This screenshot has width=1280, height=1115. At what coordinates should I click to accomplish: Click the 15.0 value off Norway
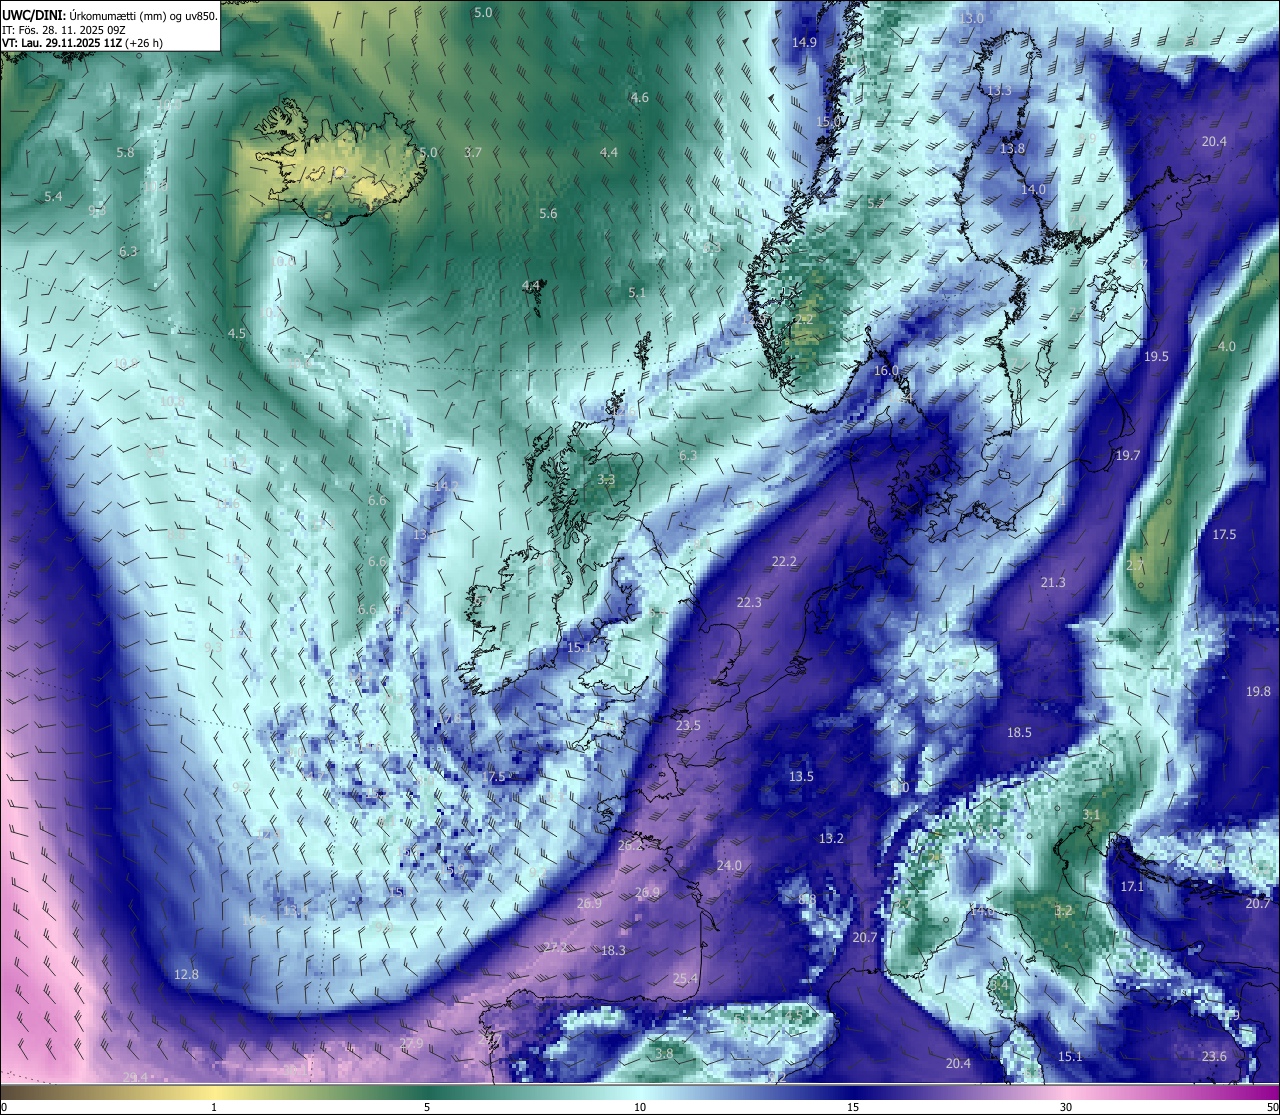[827, 122]
